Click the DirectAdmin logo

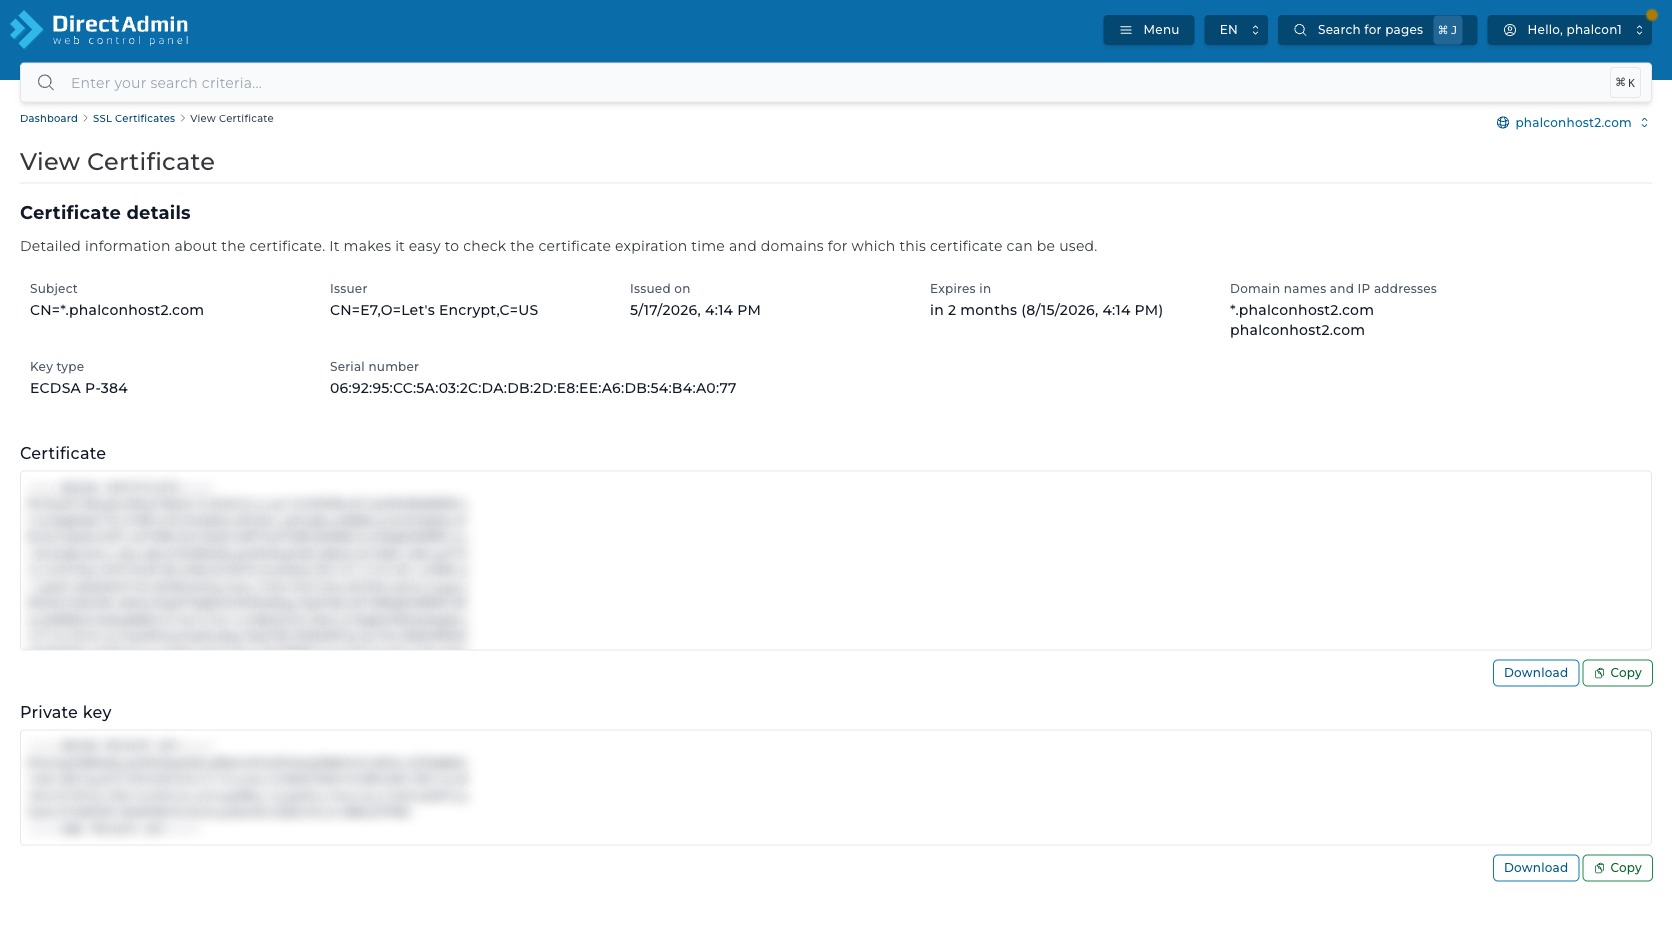[99, 29]
